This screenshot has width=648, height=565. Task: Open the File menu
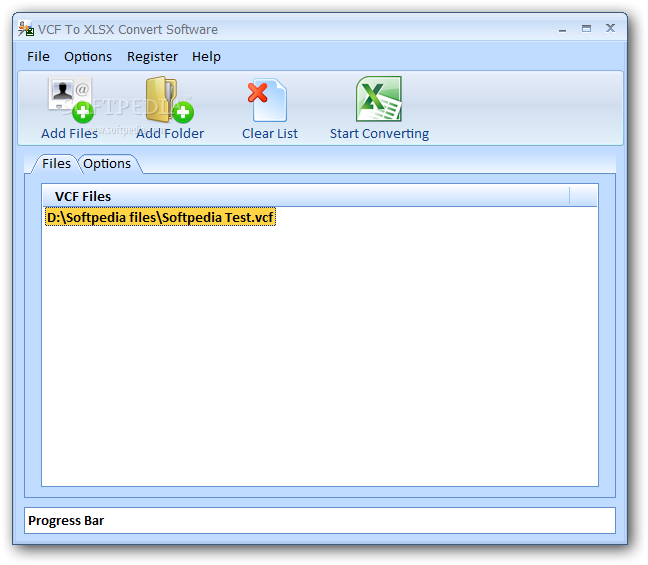[x=38, y=56]
